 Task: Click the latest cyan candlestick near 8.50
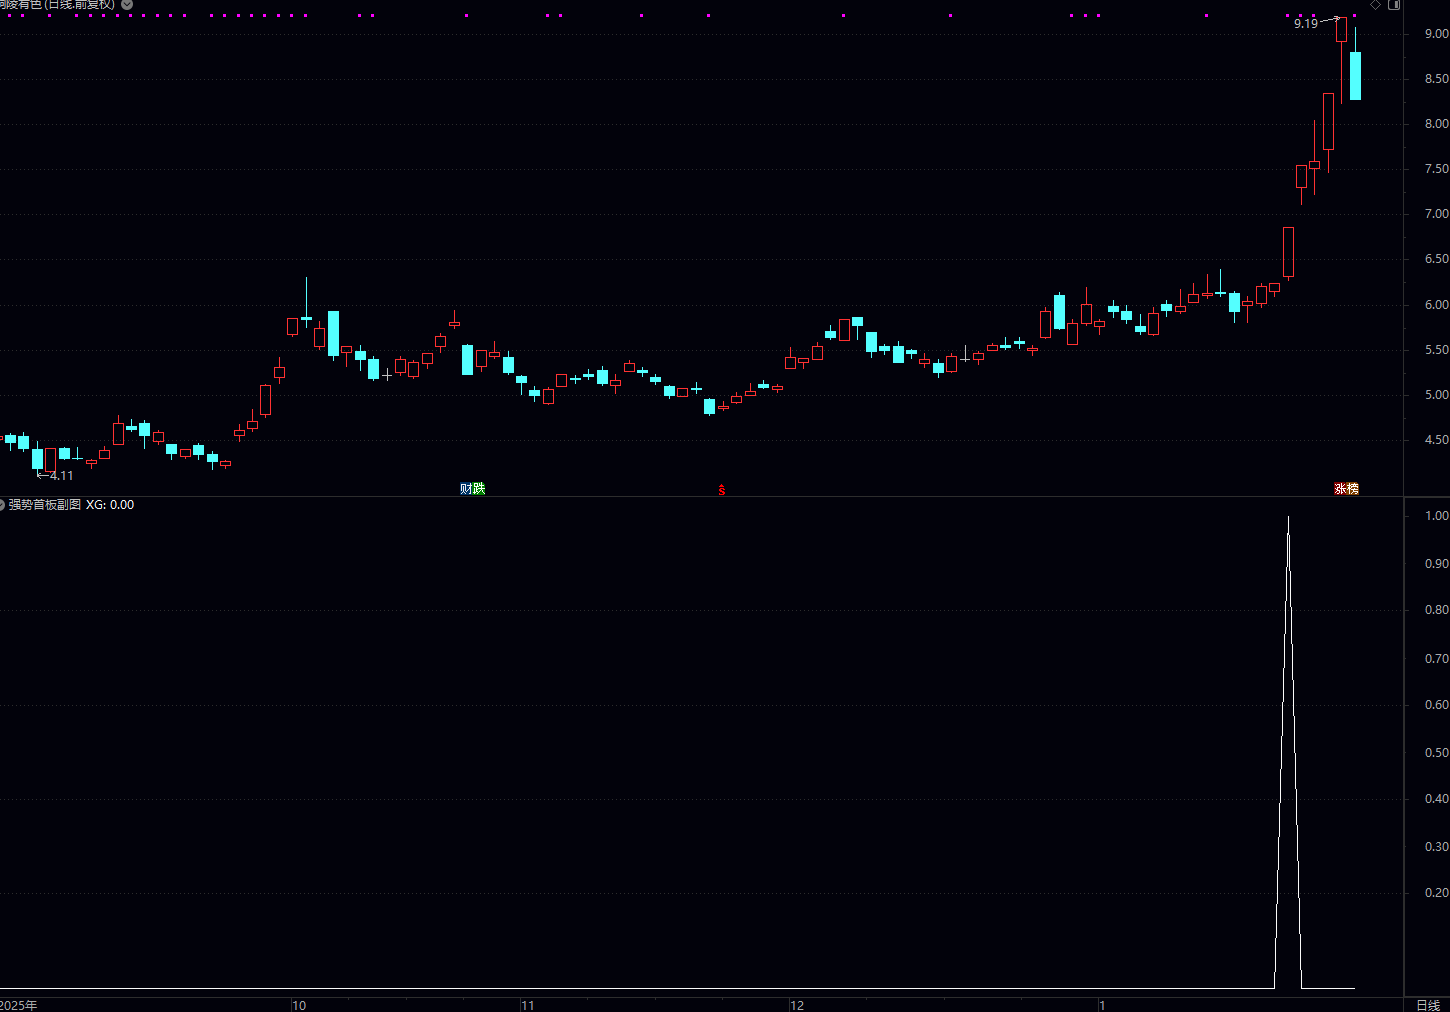click(1355, 75)
